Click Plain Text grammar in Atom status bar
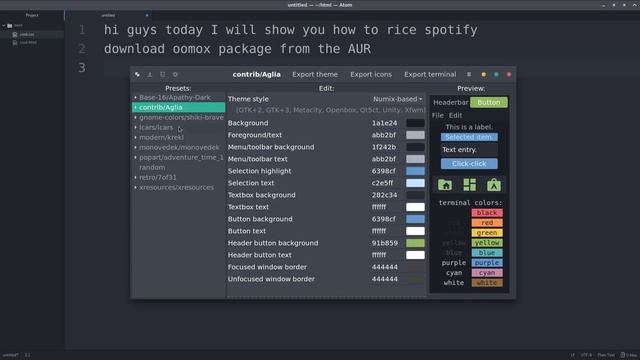The image size is (640, 360). (606, 355)
